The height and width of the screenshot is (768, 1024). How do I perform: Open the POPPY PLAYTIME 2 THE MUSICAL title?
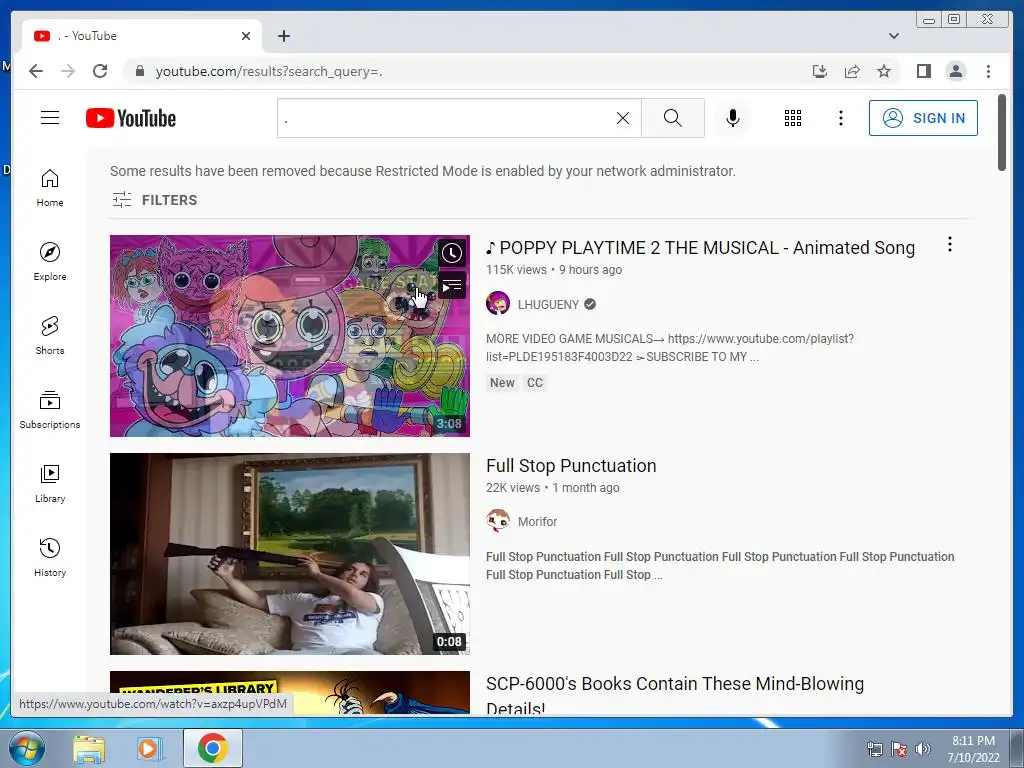700,248
